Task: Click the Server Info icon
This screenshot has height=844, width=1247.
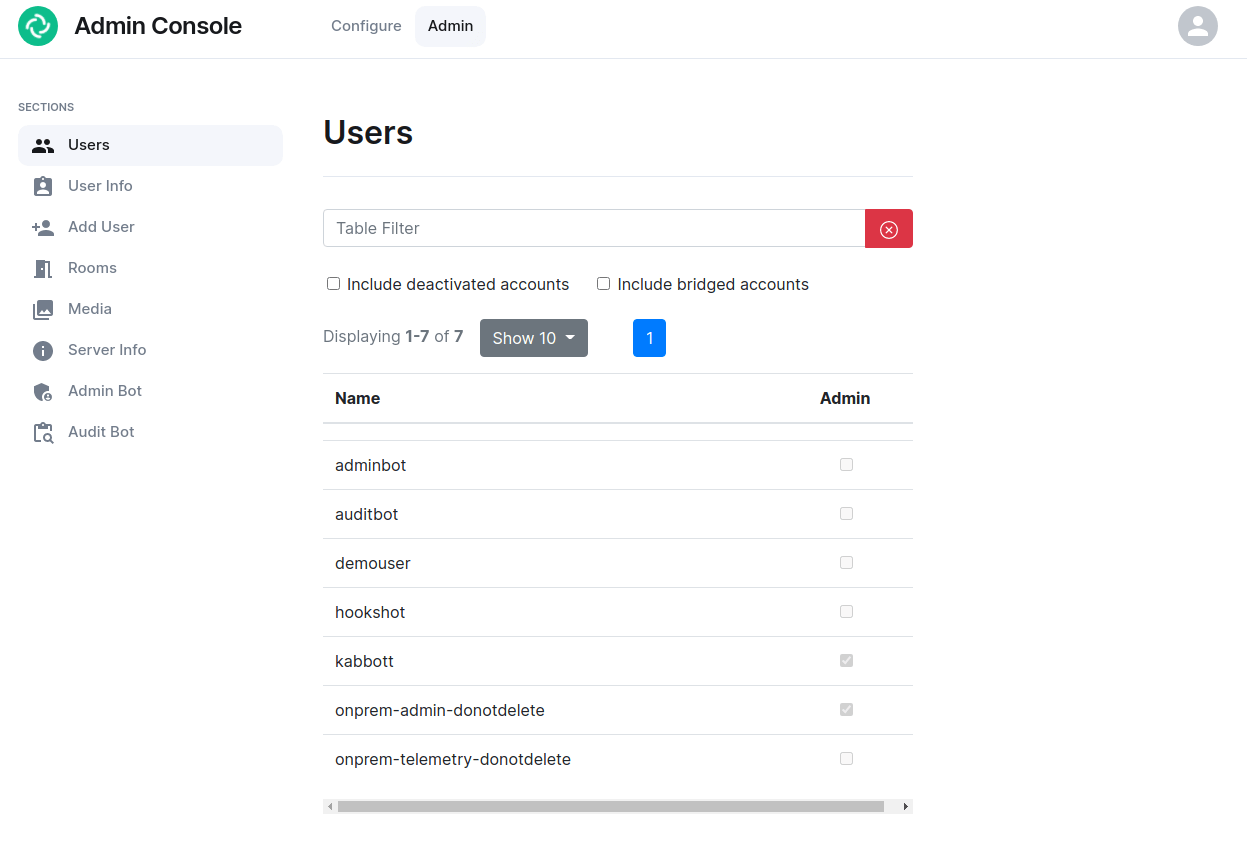Action: tap(42, 351)
